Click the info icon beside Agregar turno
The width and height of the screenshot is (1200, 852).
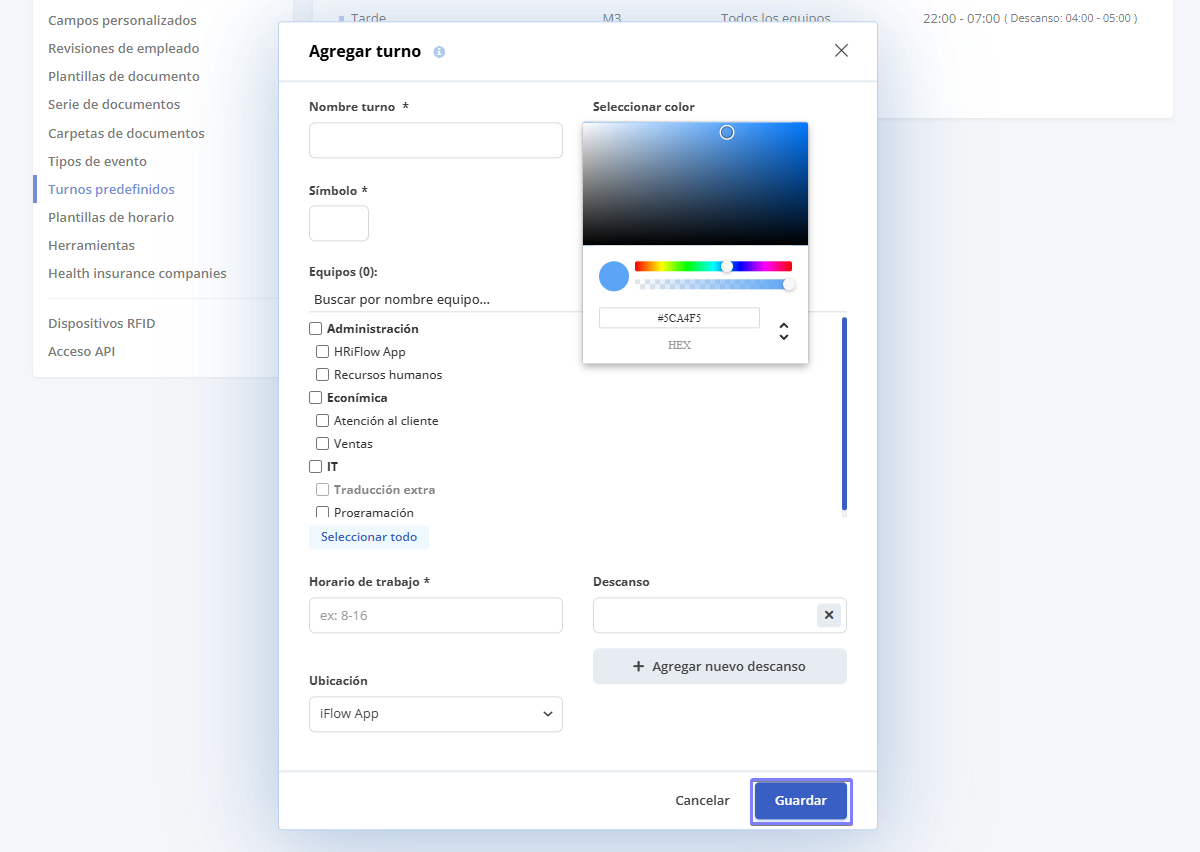[x=439, y=52]
